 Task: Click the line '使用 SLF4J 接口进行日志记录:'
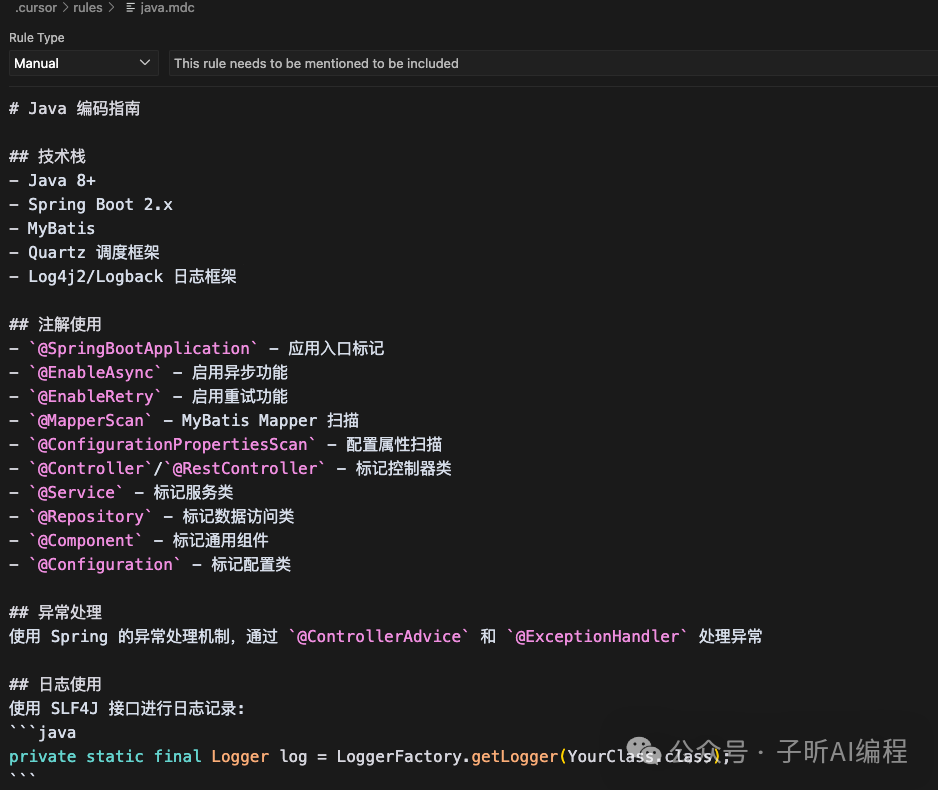click(127, 709)
